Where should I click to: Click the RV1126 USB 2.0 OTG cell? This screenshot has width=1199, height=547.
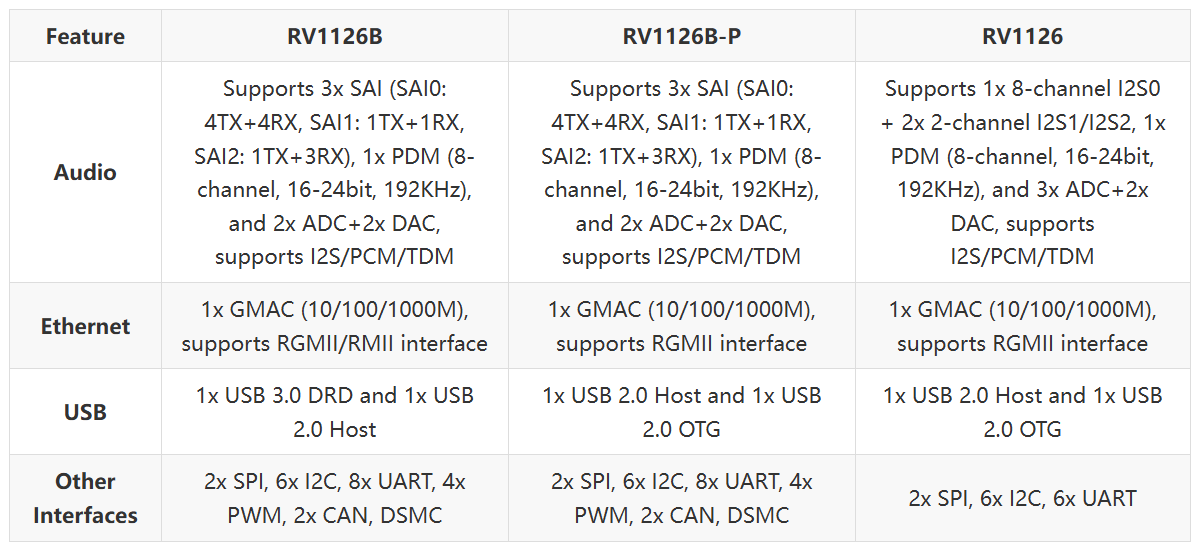tap(1022, 412)
